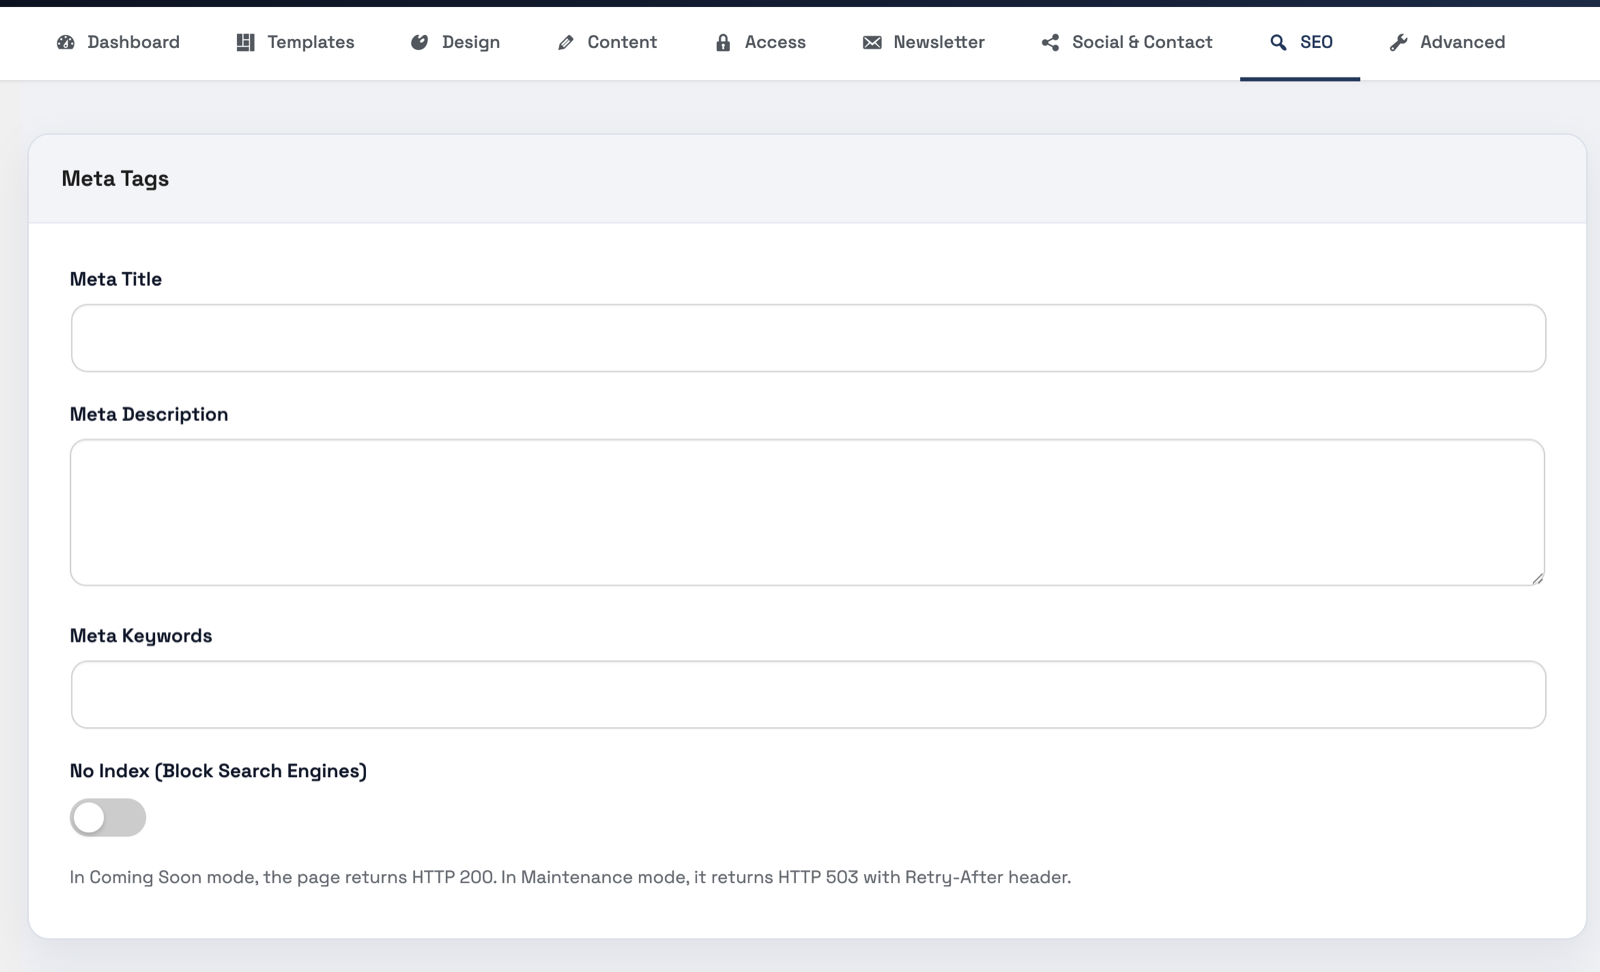The width and height of the screenshot is (1600, 972).
Task: Click the Dashboard gauge icon
Action: click(66, 42)
